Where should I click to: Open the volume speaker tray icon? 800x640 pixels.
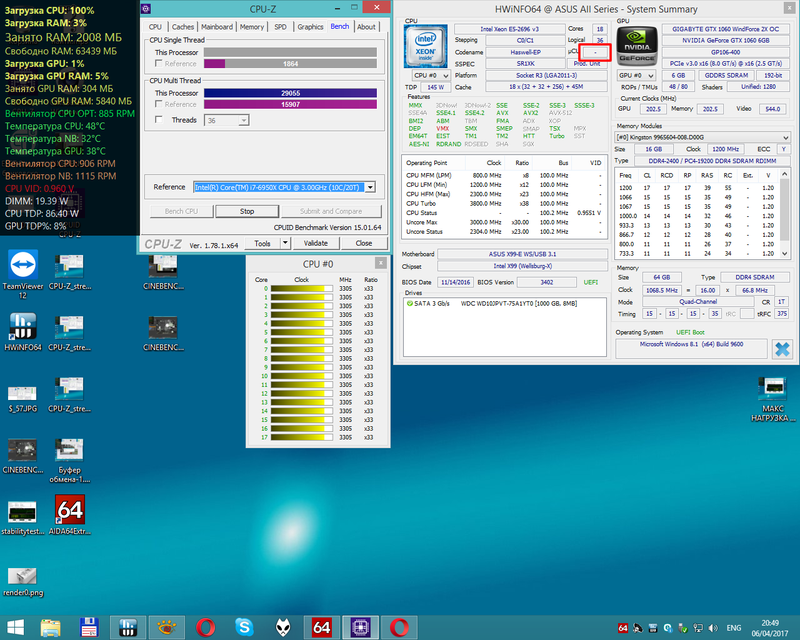[713, 628]
